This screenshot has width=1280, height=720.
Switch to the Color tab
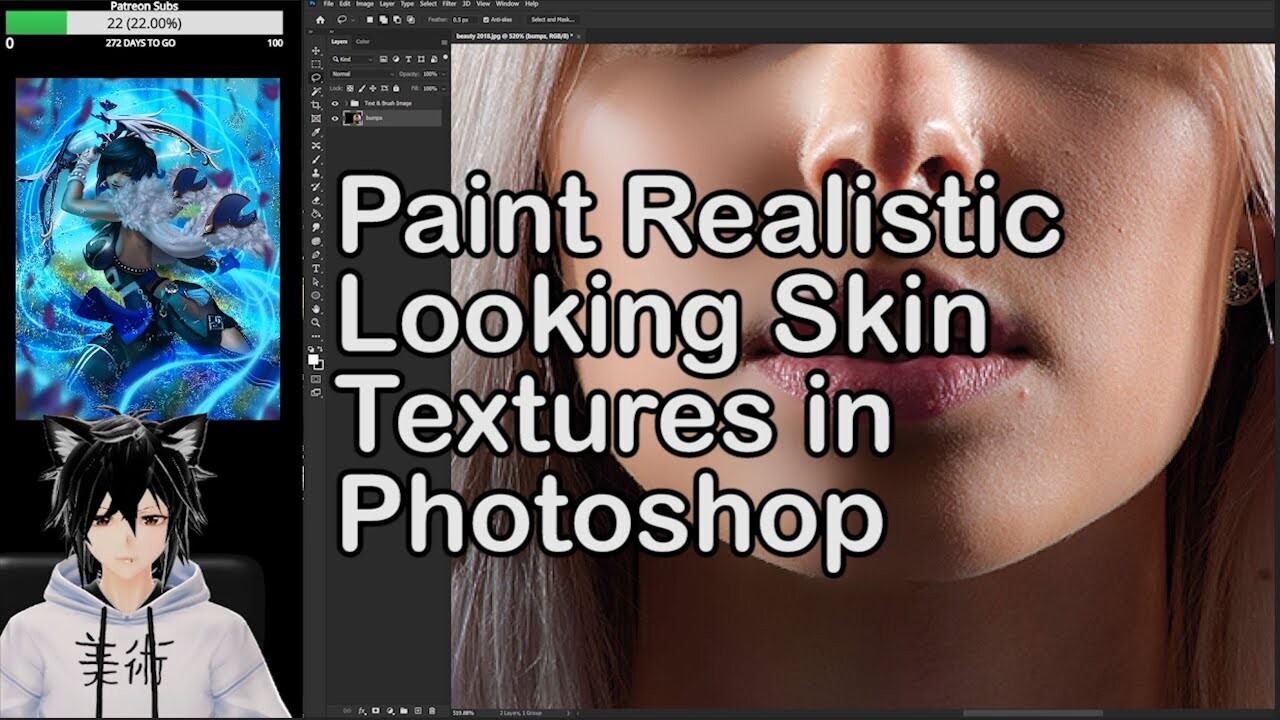pos(363,42)
